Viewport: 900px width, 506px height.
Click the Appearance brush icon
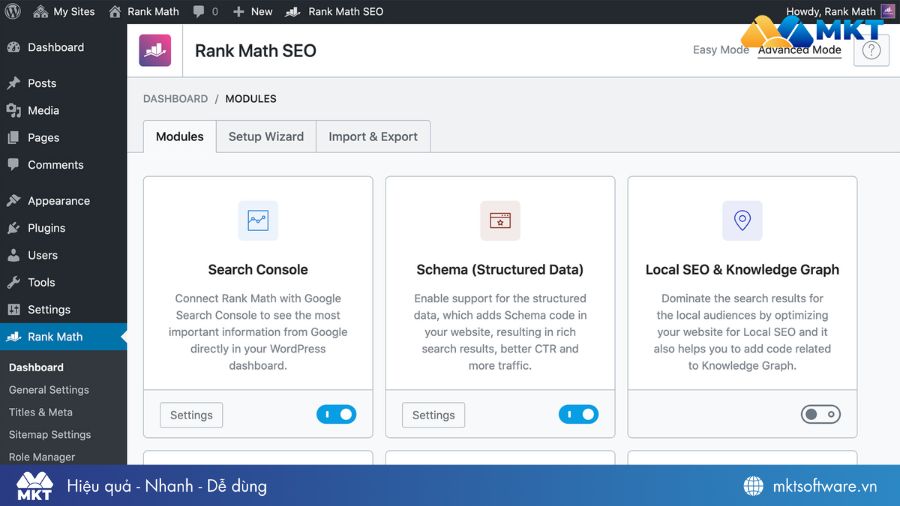click(x=14, y=201)
